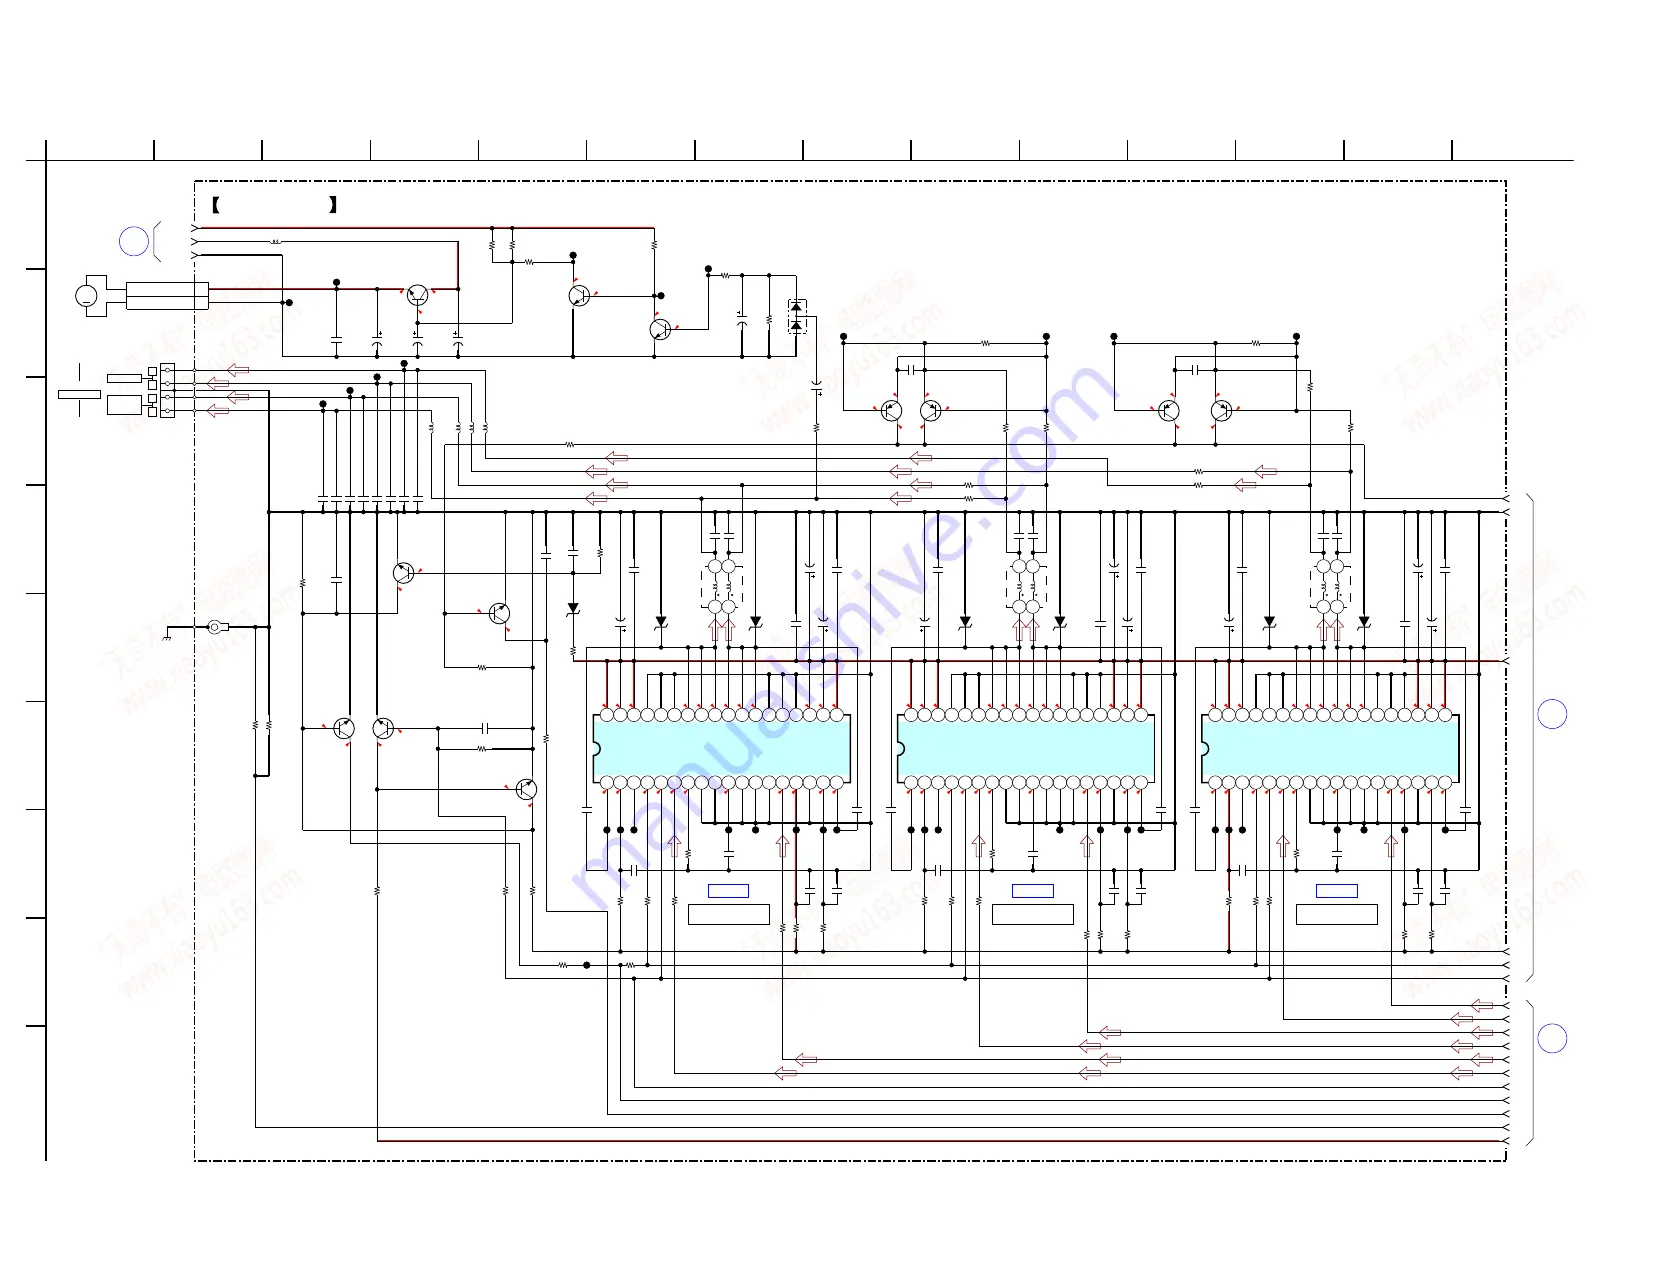This screenshot has height=1263, width=1680.
Task: Click the opening black bracket at the diagram title
Action: pyautogui.click(x=216, y=205)
